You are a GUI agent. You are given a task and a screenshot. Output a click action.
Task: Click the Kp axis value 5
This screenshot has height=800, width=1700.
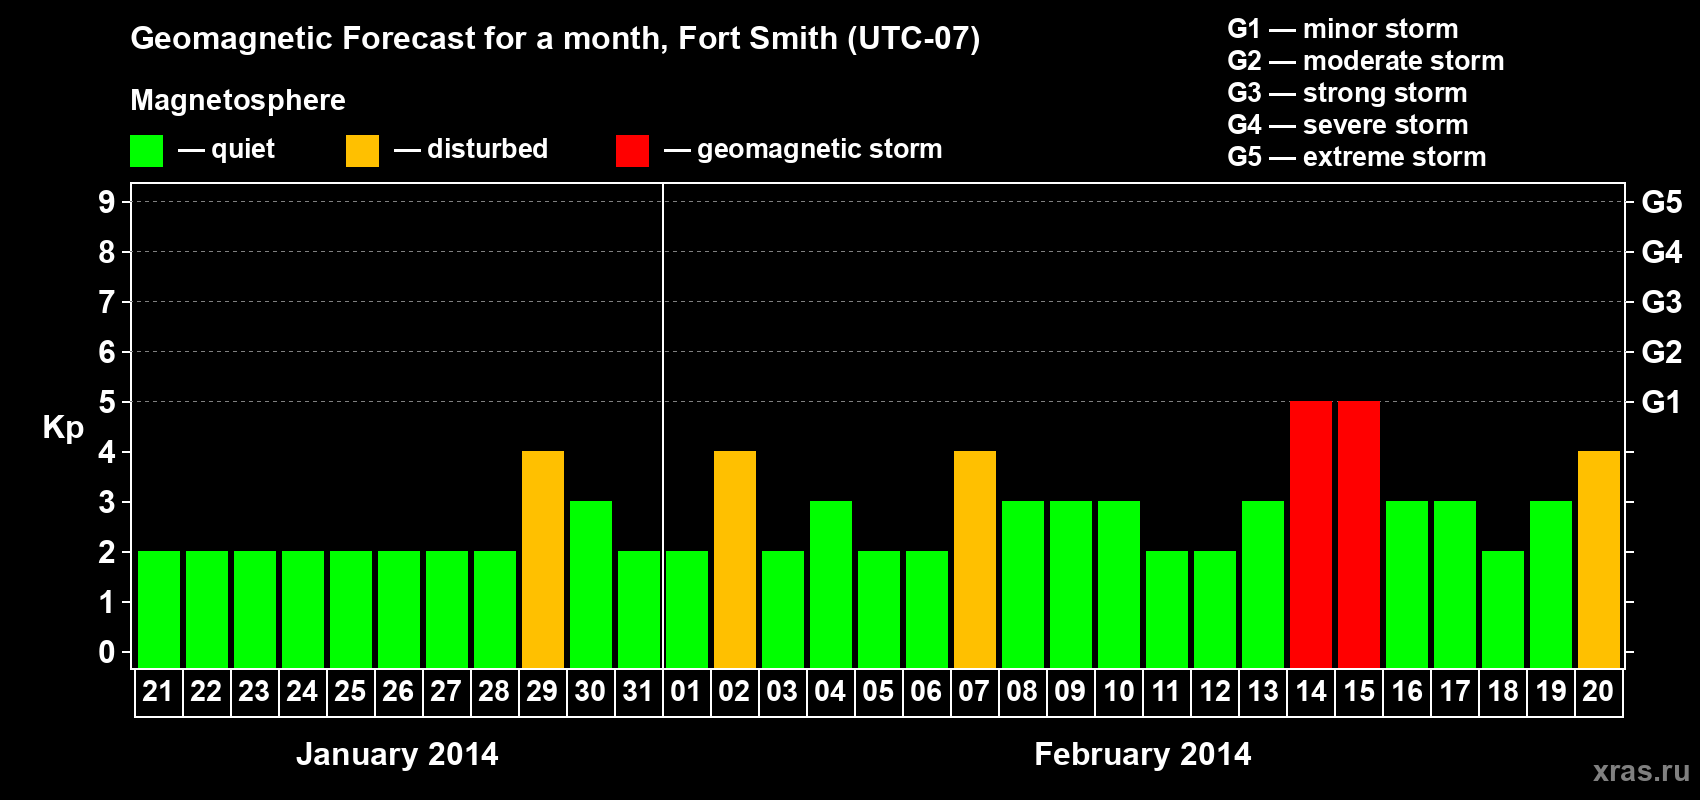click(x=107, y=402)
